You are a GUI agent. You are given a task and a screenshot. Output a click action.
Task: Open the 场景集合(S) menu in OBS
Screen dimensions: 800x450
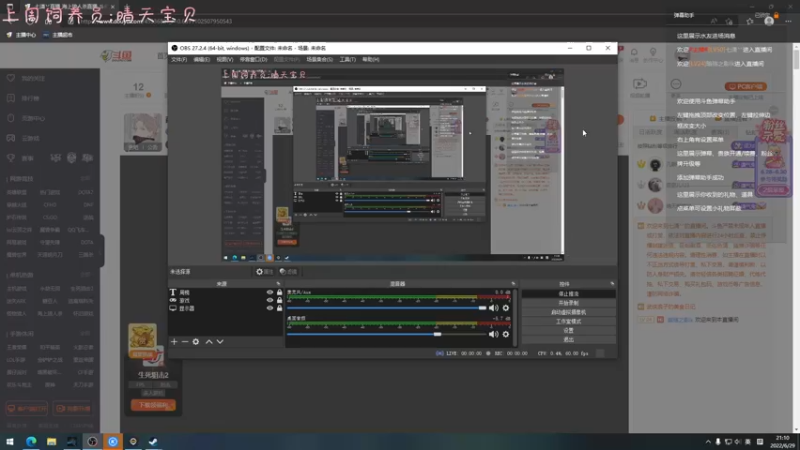(319, 60)
